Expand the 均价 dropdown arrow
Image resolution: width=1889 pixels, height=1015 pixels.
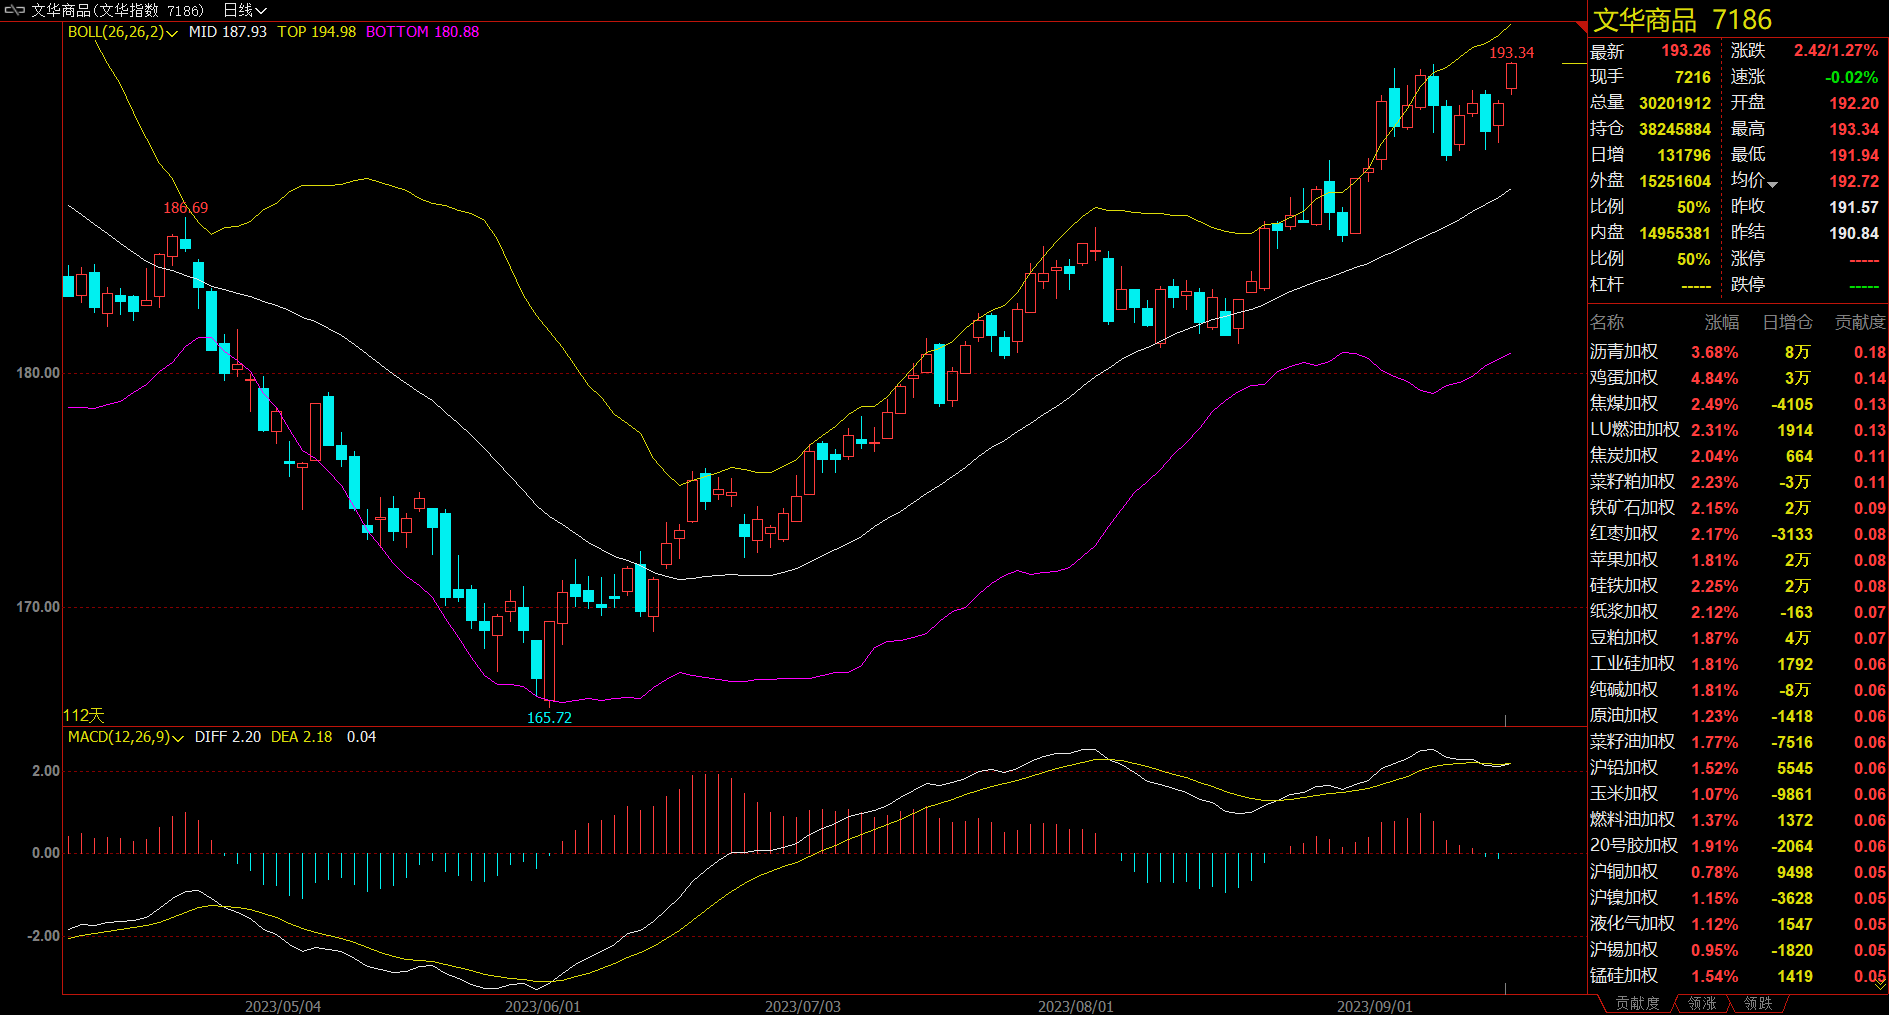coord(1773,183)
